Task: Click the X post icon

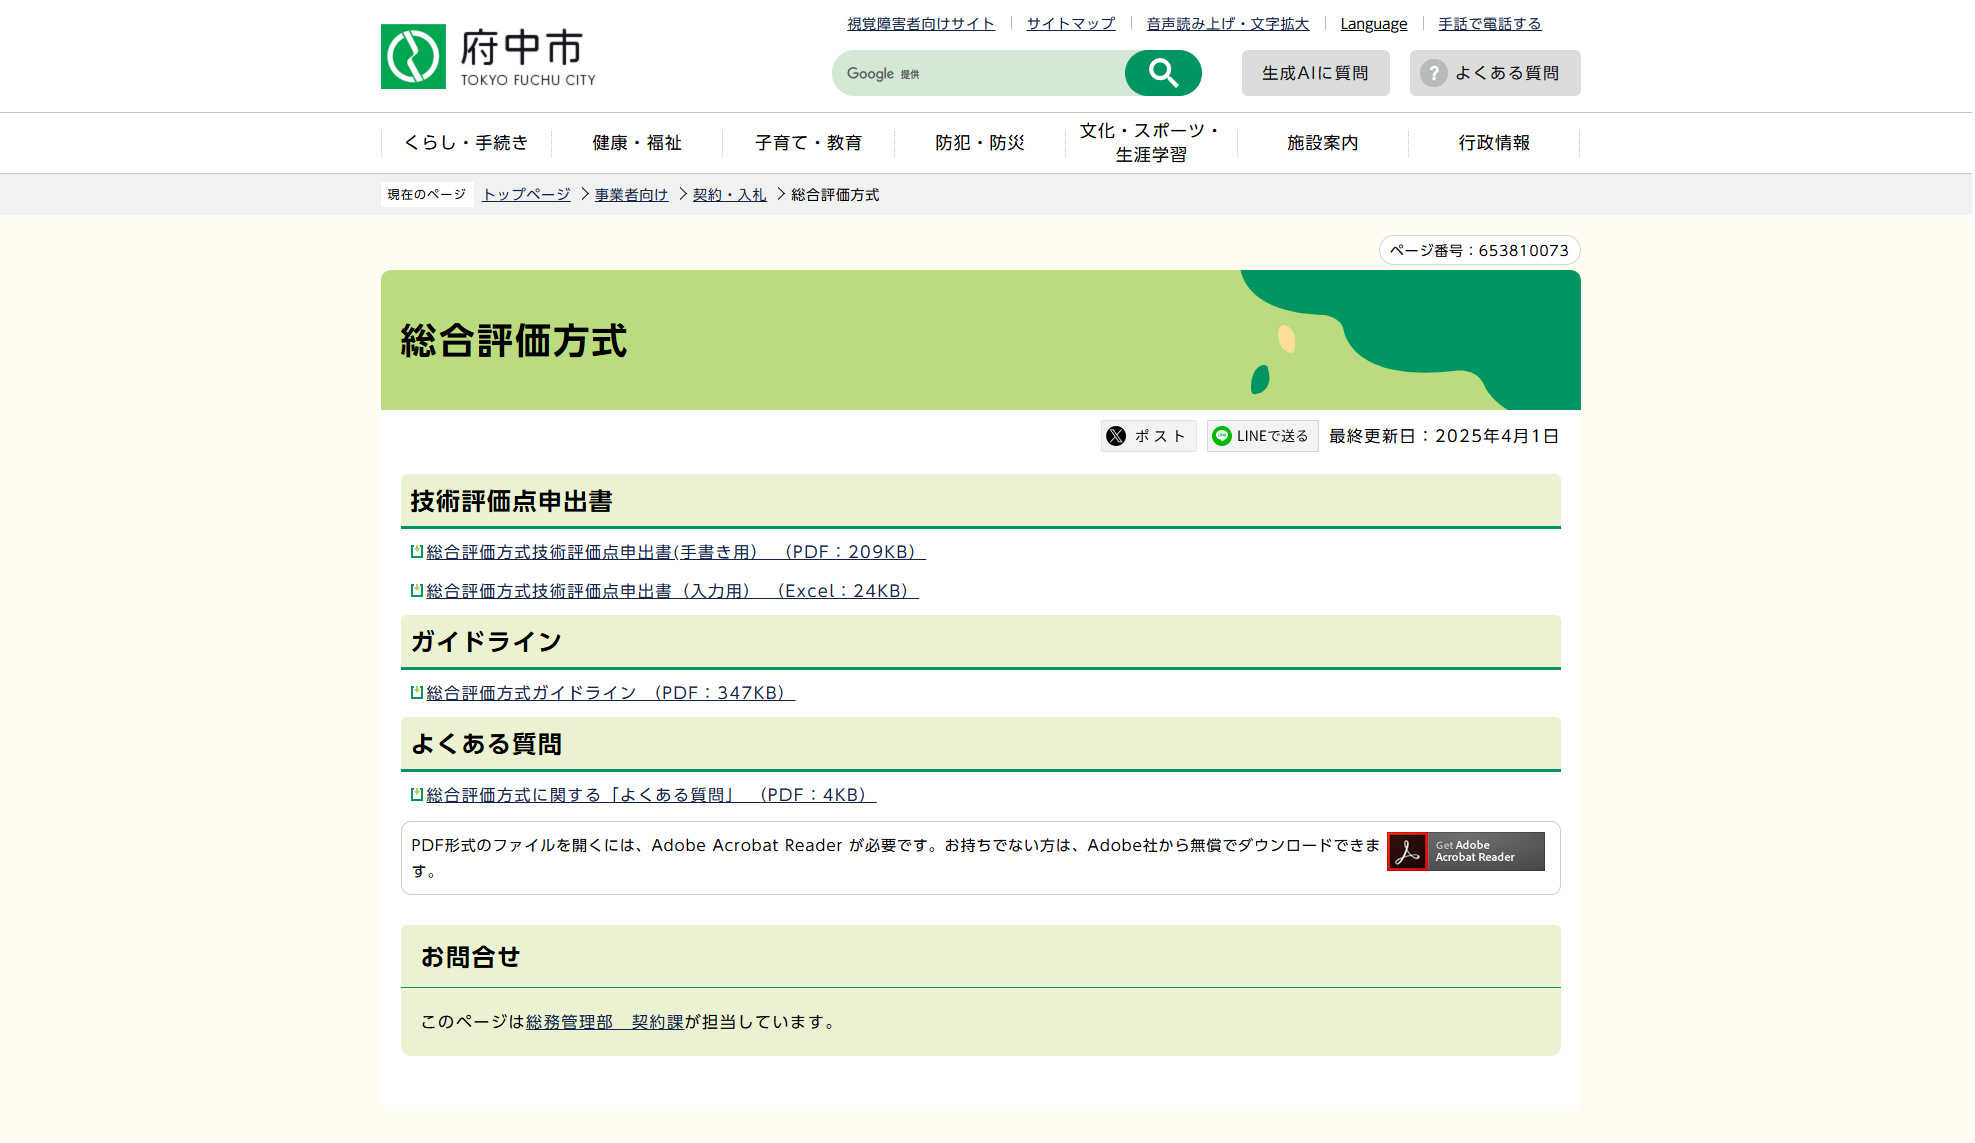Action: (1116, 436)
